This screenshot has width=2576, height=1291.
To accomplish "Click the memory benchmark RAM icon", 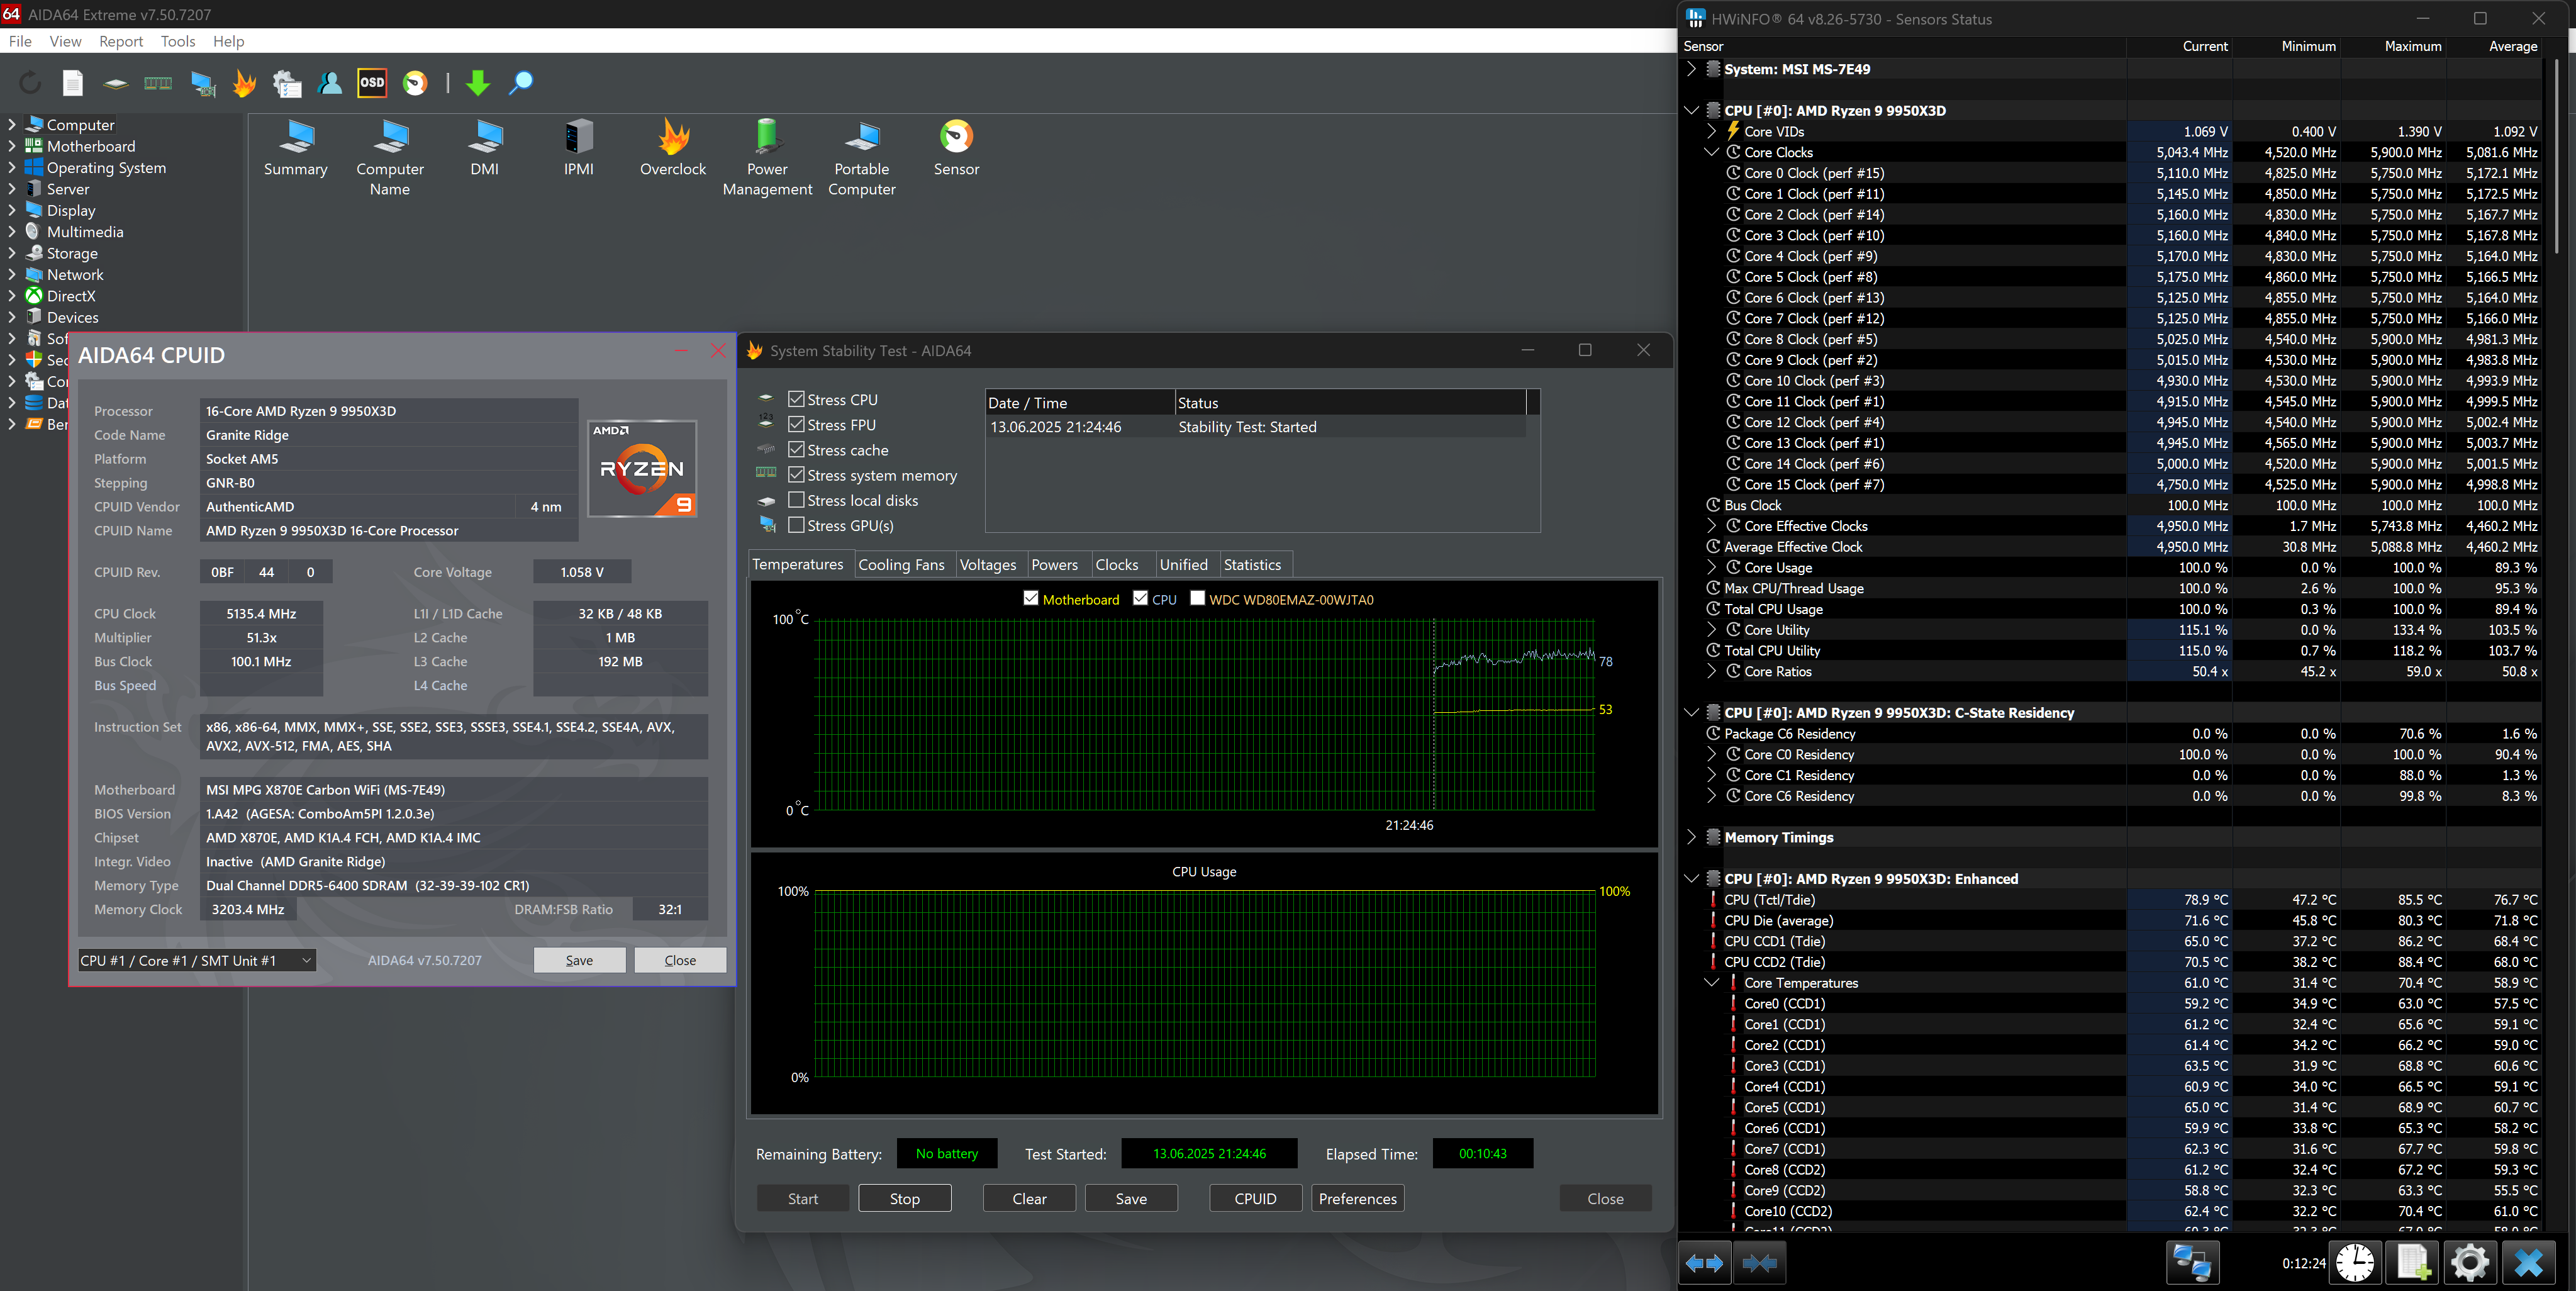I will click(x=158, y=83).
